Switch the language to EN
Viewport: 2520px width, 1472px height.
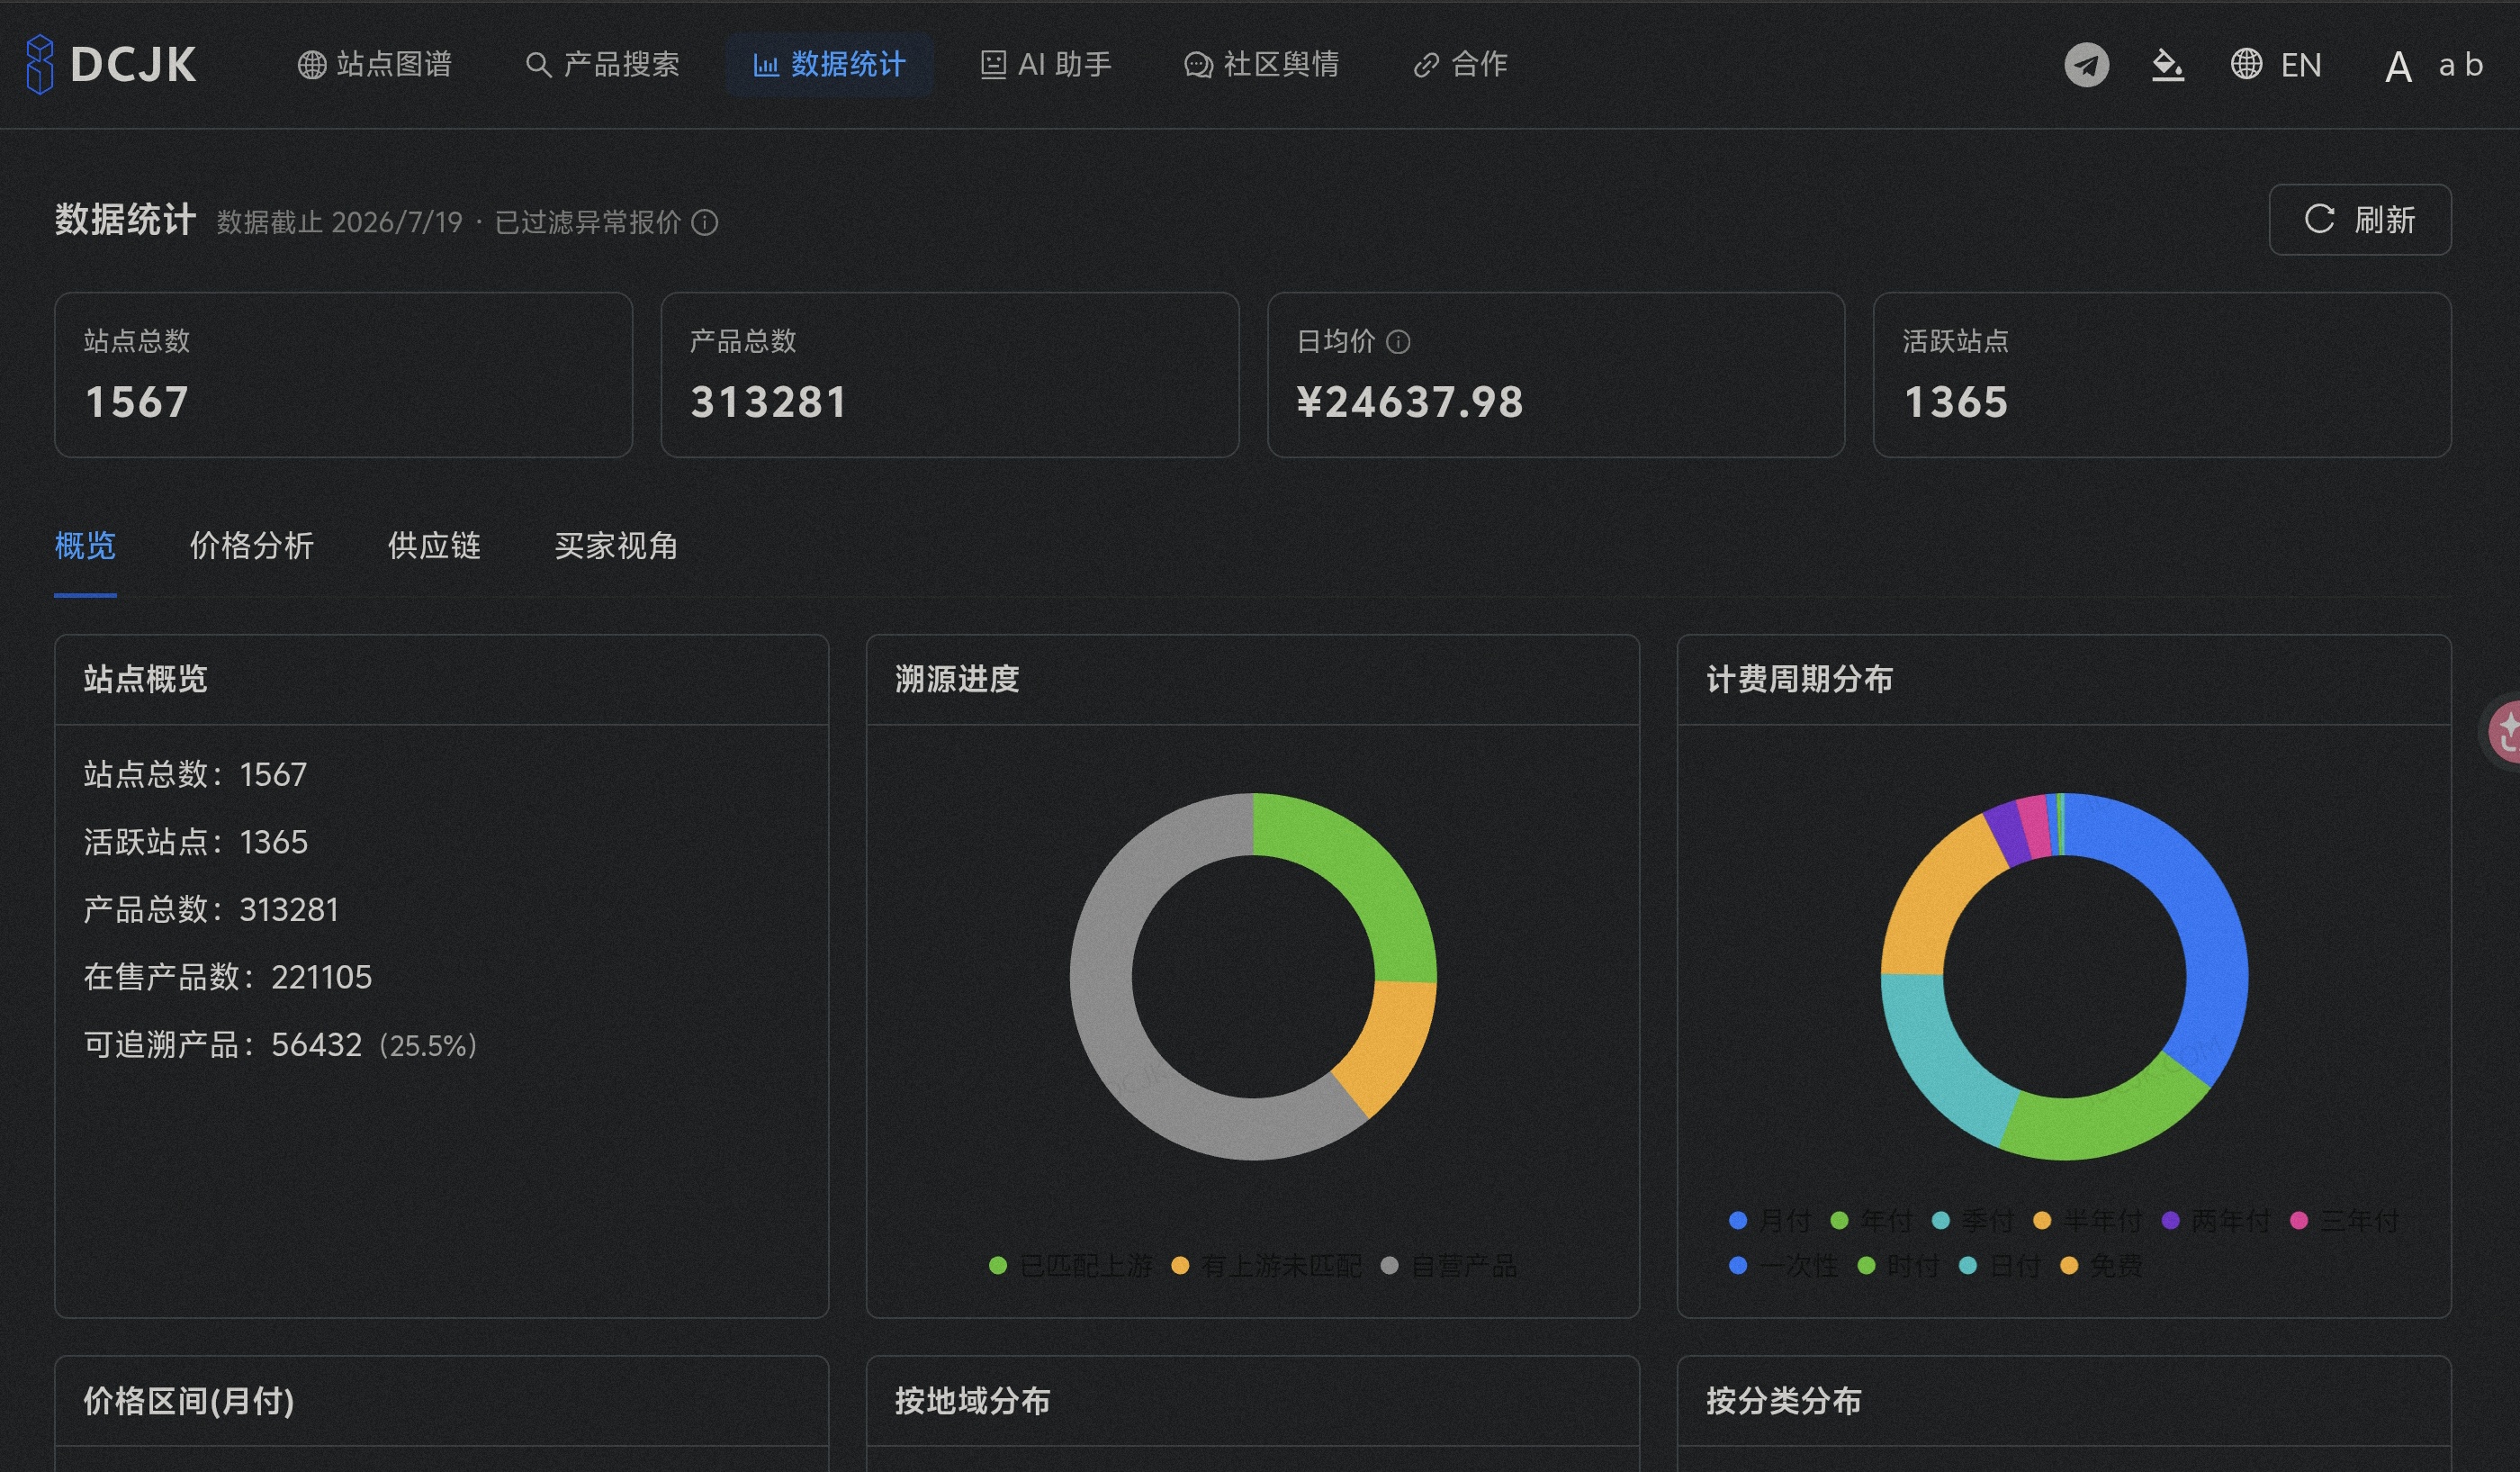pyautogui.click(x=2276, y=65)
